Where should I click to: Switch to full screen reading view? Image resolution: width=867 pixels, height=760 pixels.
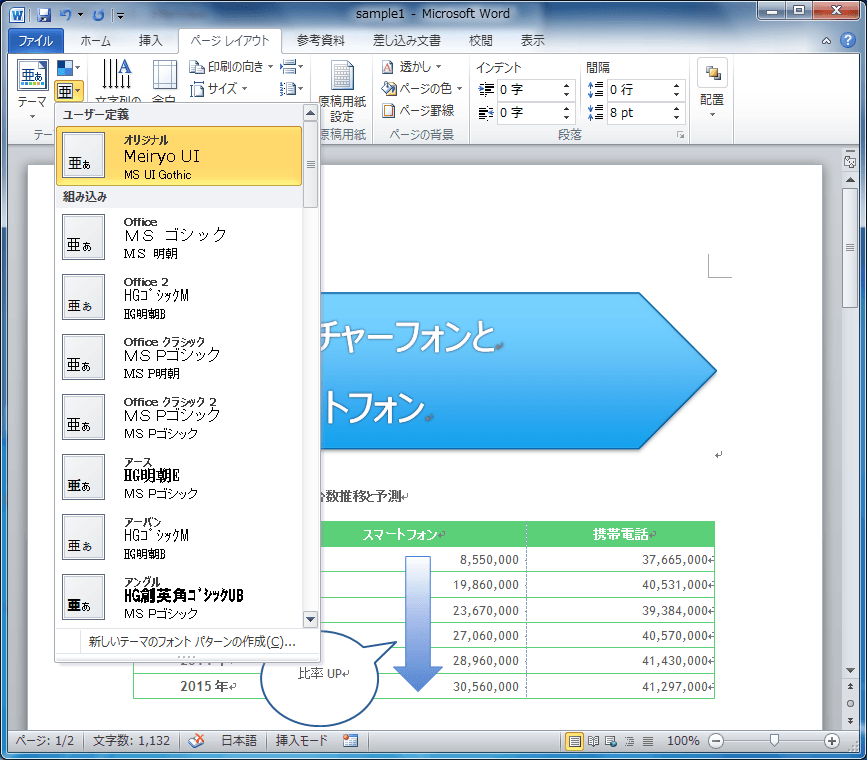pyautogui.click(x=593, y=741)
